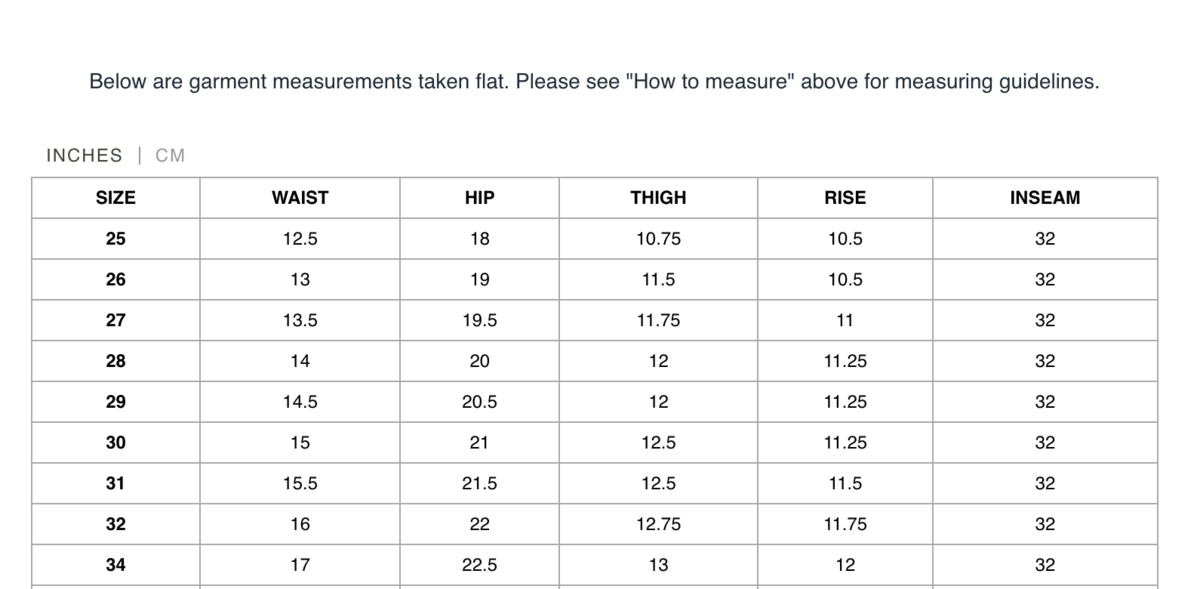Click the SIZE column header

tap(116, 198)
